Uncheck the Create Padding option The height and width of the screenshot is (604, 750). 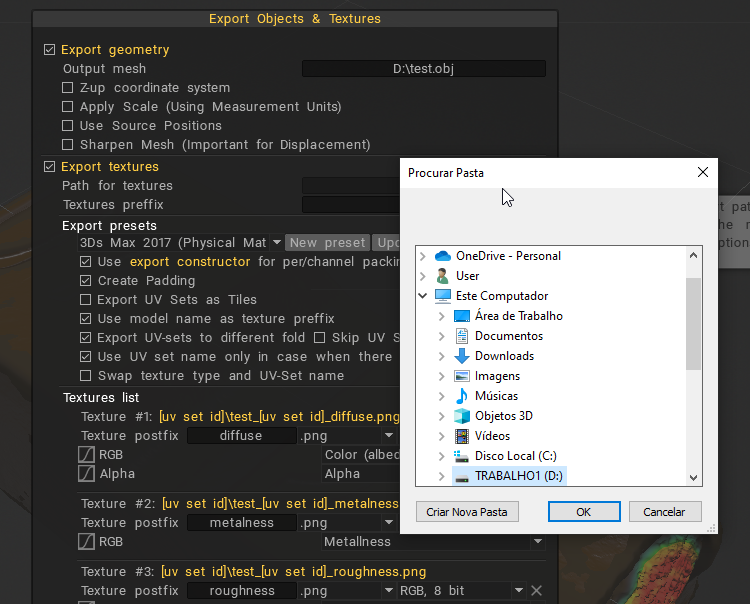coord(86,281)
